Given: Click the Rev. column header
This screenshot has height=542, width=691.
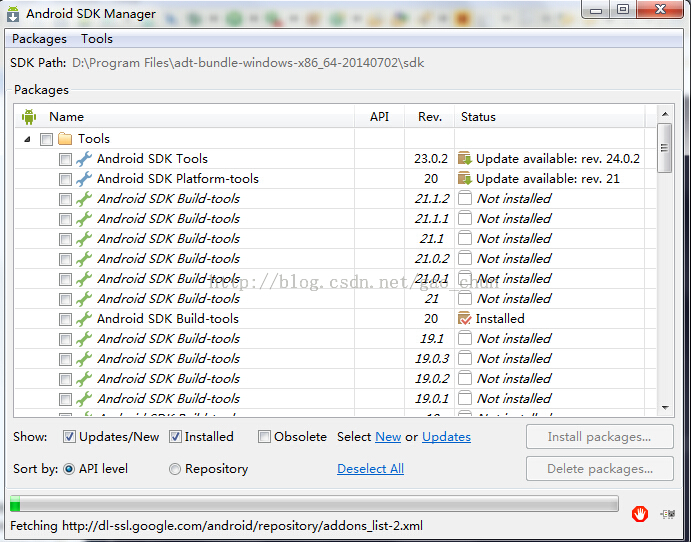Looking at the screenshot, I should 430,117.
